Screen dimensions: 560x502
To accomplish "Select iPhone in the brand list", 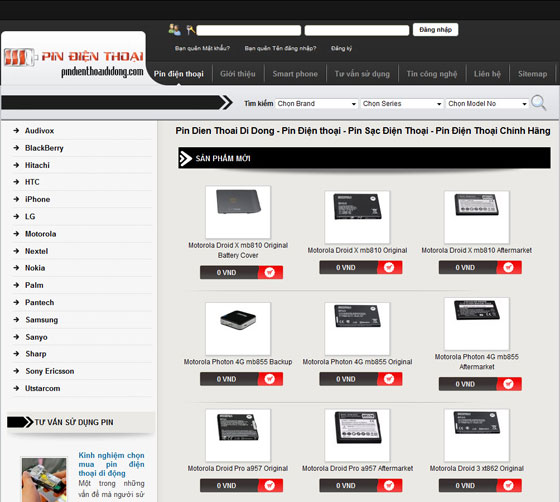I will pyautogui.click(x=37, y=199).
